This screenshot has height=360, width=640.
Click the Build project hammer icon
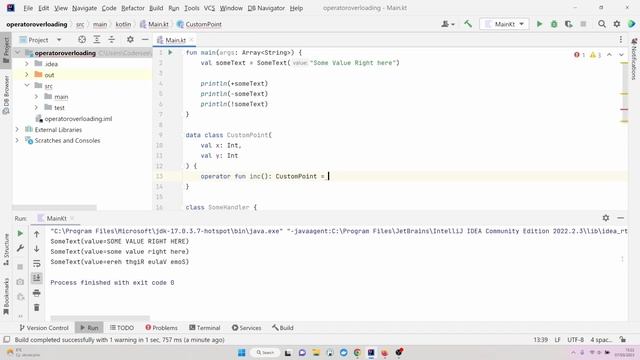468,24
